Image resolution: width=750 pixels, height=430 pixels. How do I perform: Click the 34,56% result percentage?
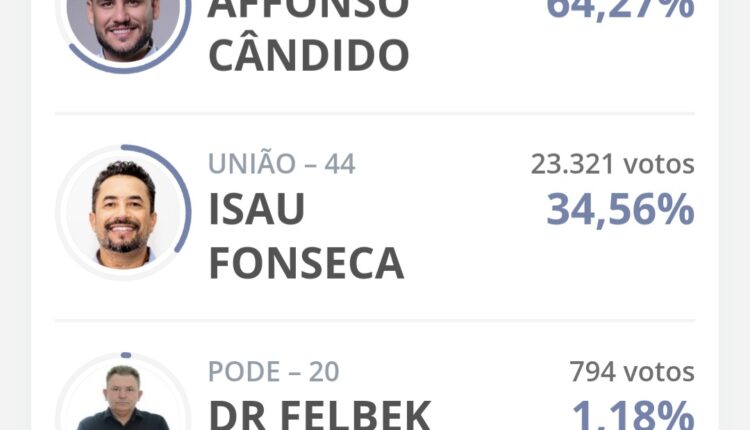[x=620, y=210]
